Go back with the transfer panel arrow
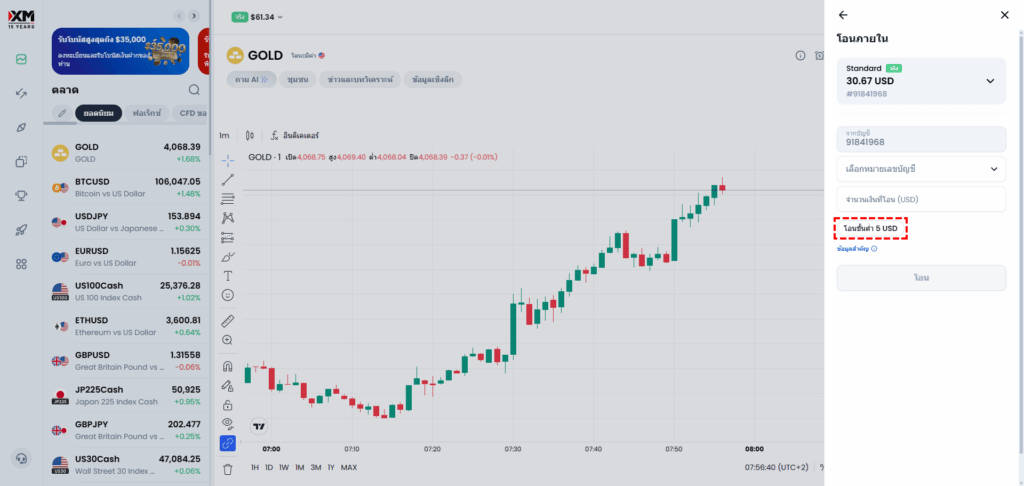This screenshot has height=486, width=1024. (843, 15)
